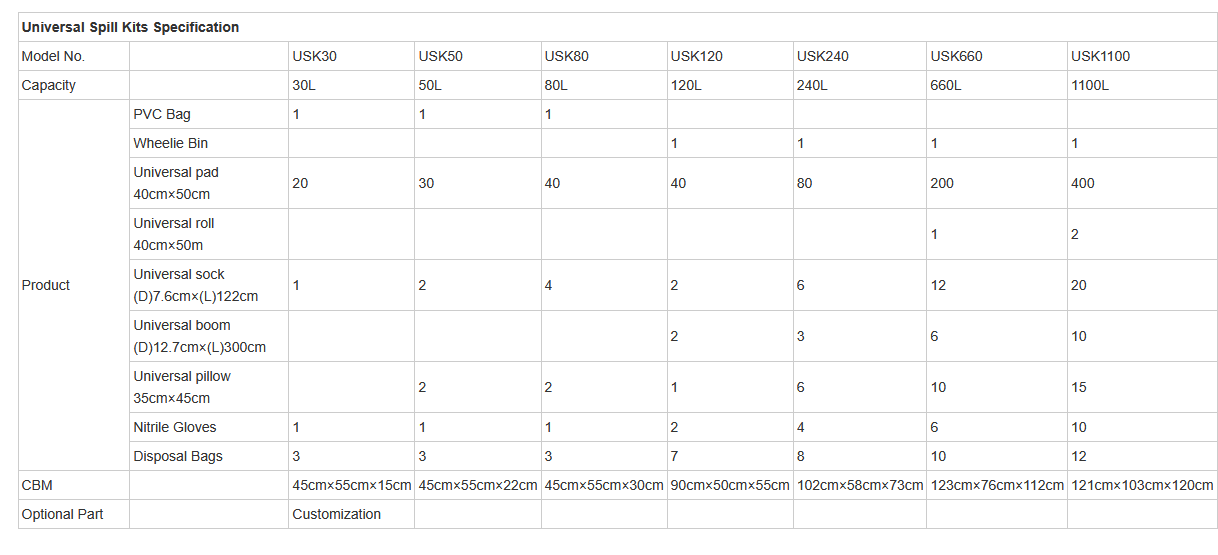
Task: Click the USK1100 model header cell
Action: pos(1100,56)
